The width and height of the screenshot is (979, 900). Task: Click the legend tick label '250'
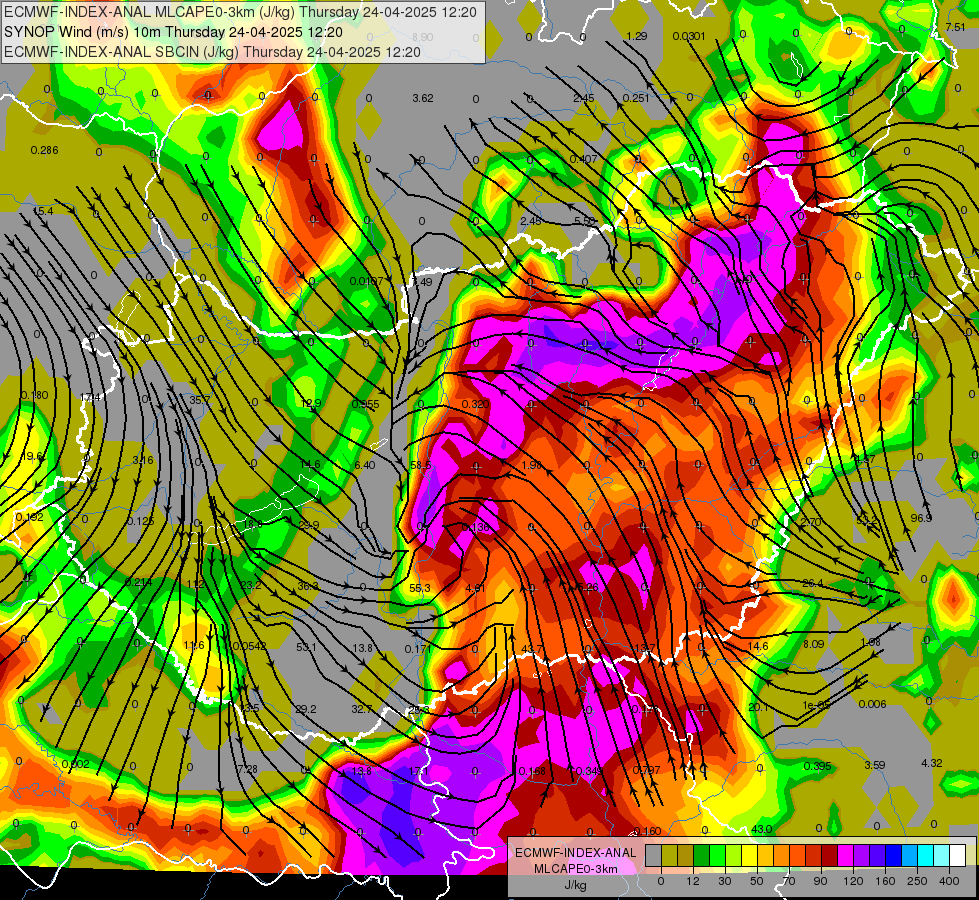[x=917, y=881]
